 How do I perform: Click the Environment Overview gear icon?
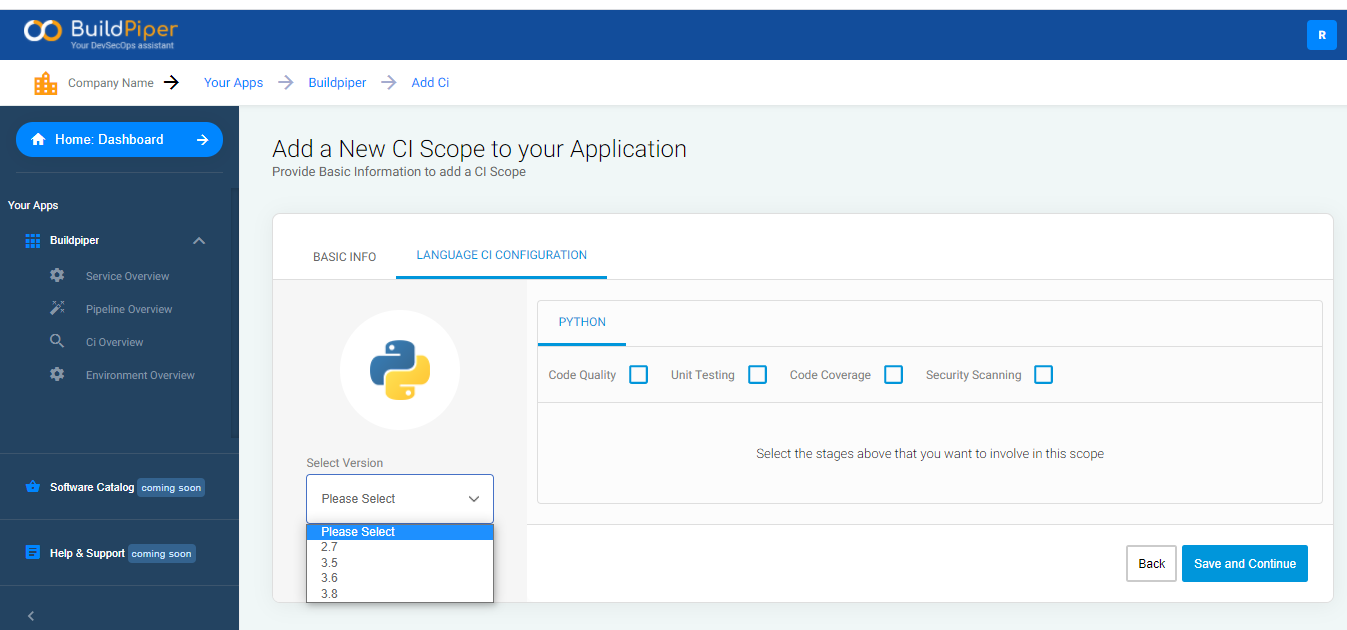click(57, 374)
